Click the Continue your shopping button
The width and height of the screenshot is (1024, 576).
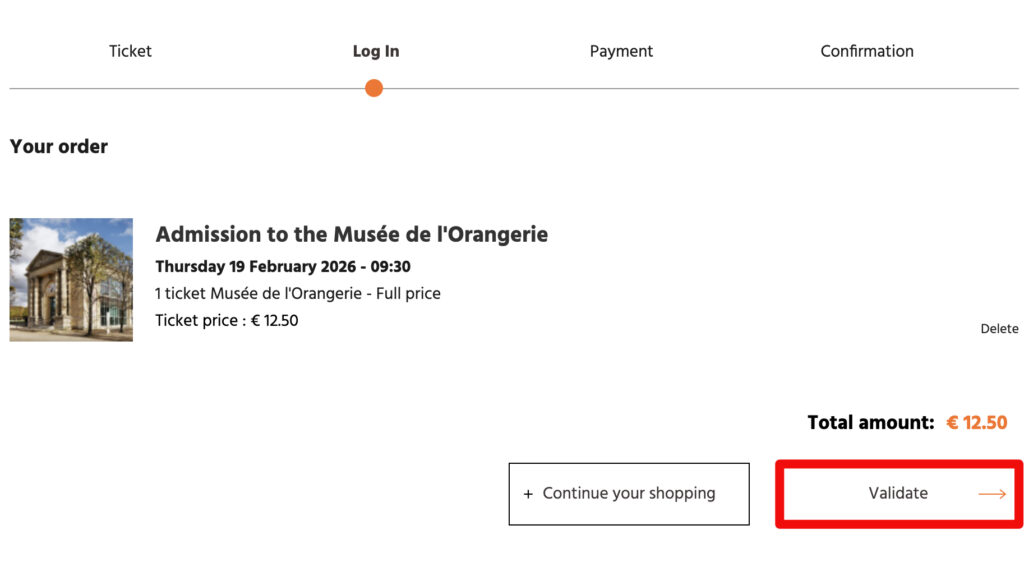(629, 494)
